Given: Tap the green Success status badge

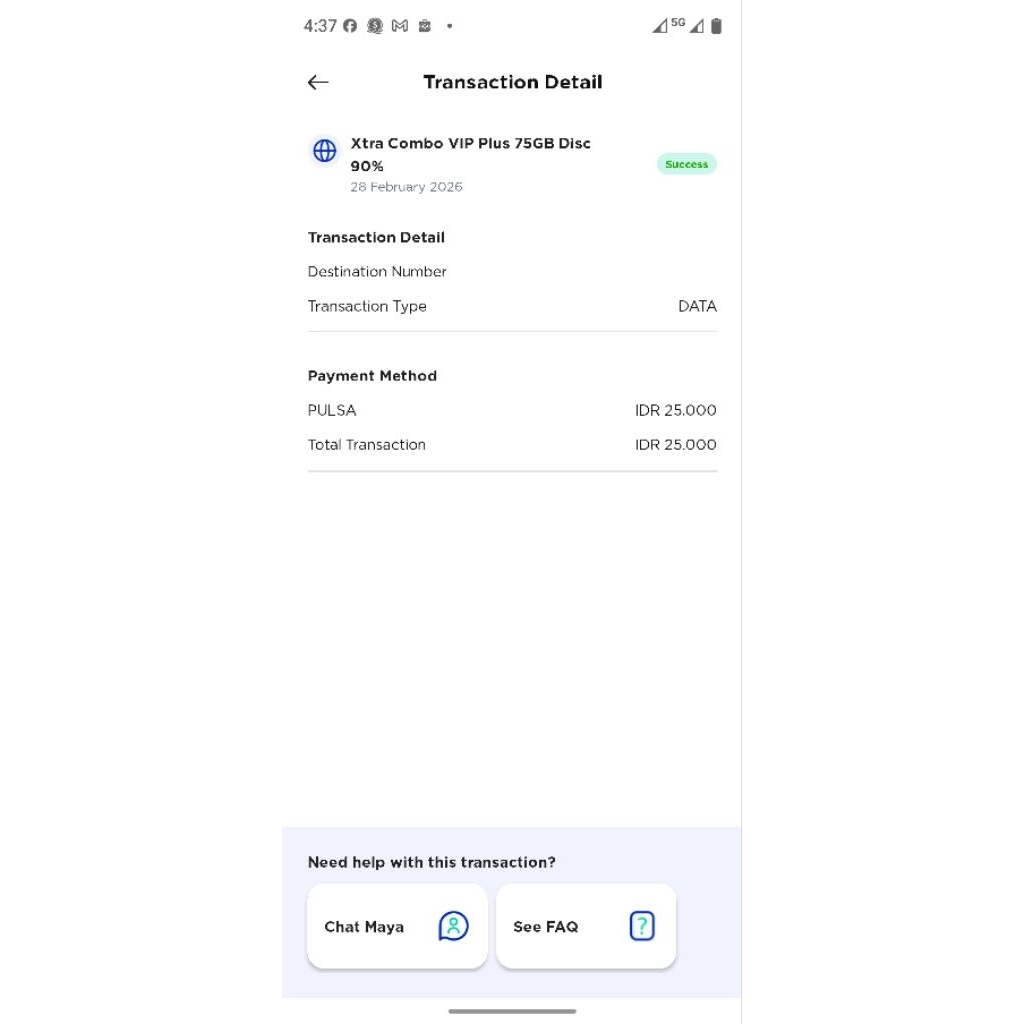Looking at the screenshot, I should (x=686, y=164).
